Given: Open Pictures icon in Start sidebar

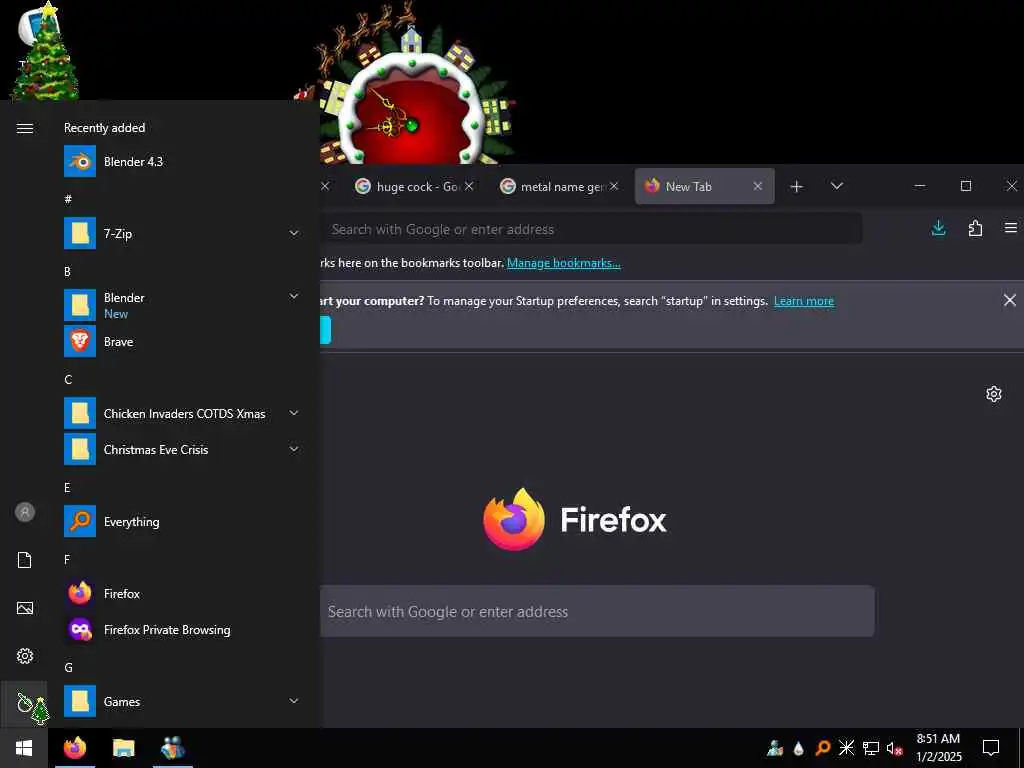Looking at the screenshot, I should (x=25, y=608).
